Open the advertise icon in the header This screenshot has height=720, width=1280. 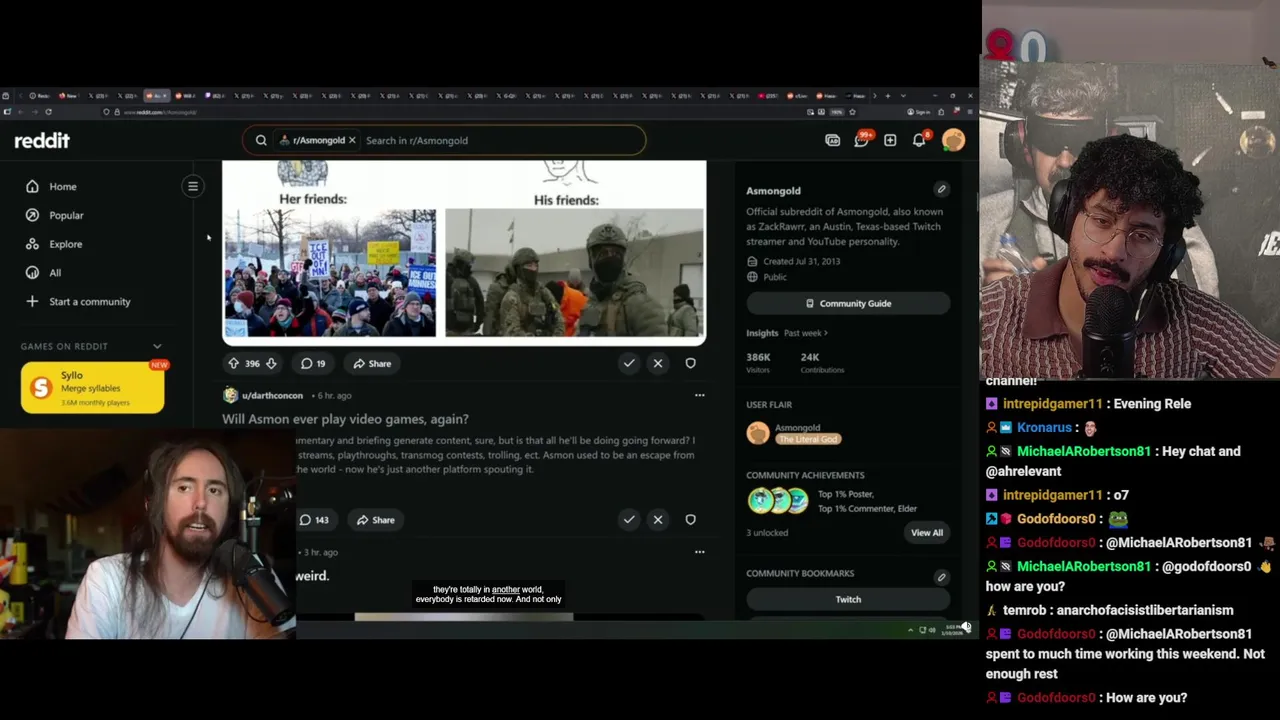pyautogui.click(x=832, y=141)
